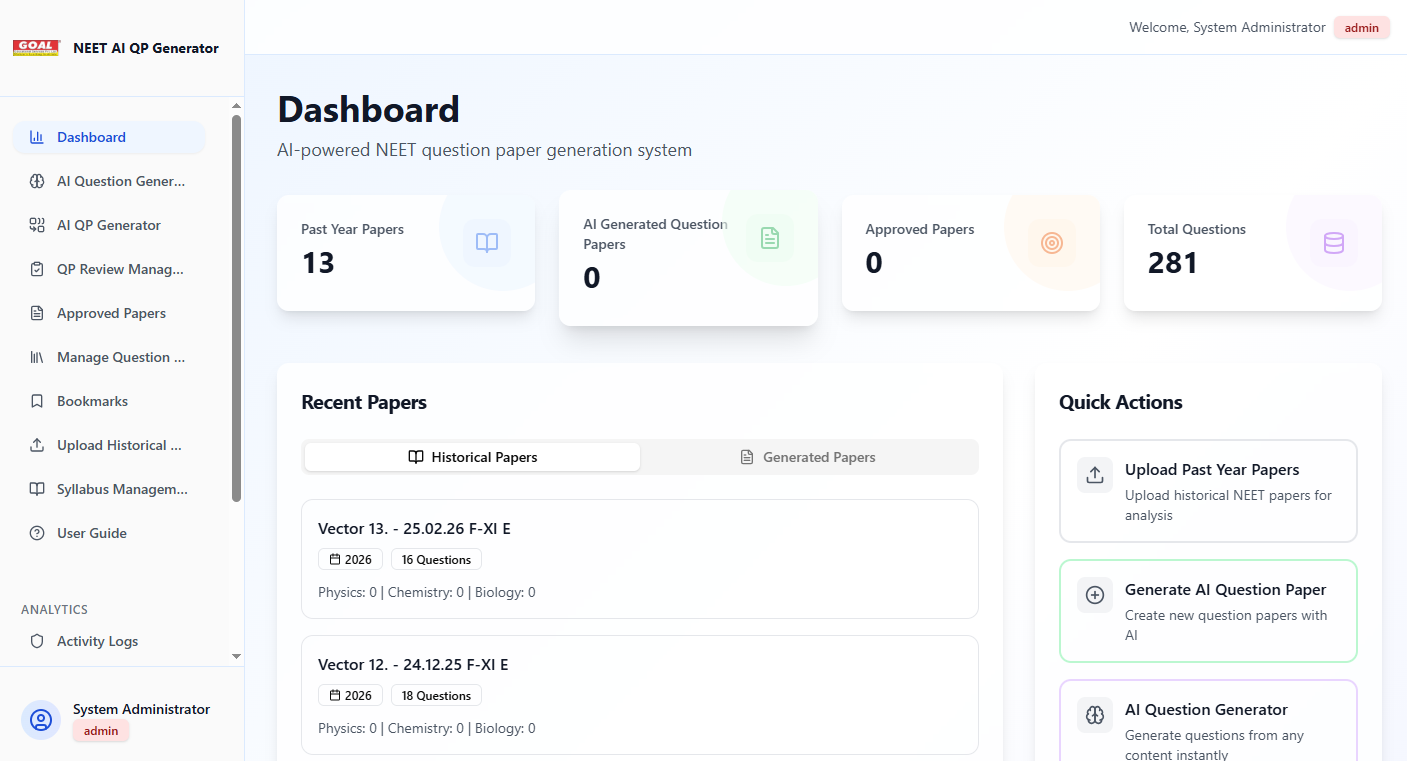Click the 18 Questions badge
Screen dimensions: 1407x761
click(436, 696)
